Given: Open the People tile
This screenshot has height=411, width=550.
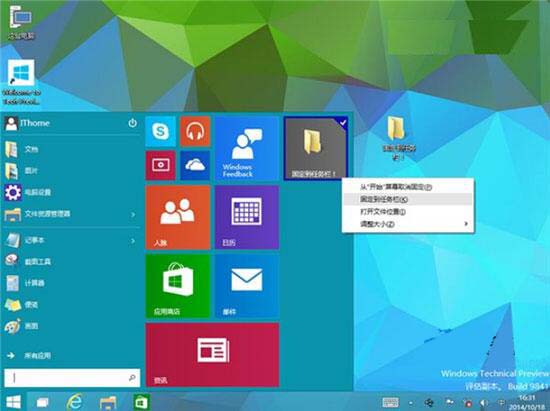Looking at the screenshot, I should click(x=178, y=217).
